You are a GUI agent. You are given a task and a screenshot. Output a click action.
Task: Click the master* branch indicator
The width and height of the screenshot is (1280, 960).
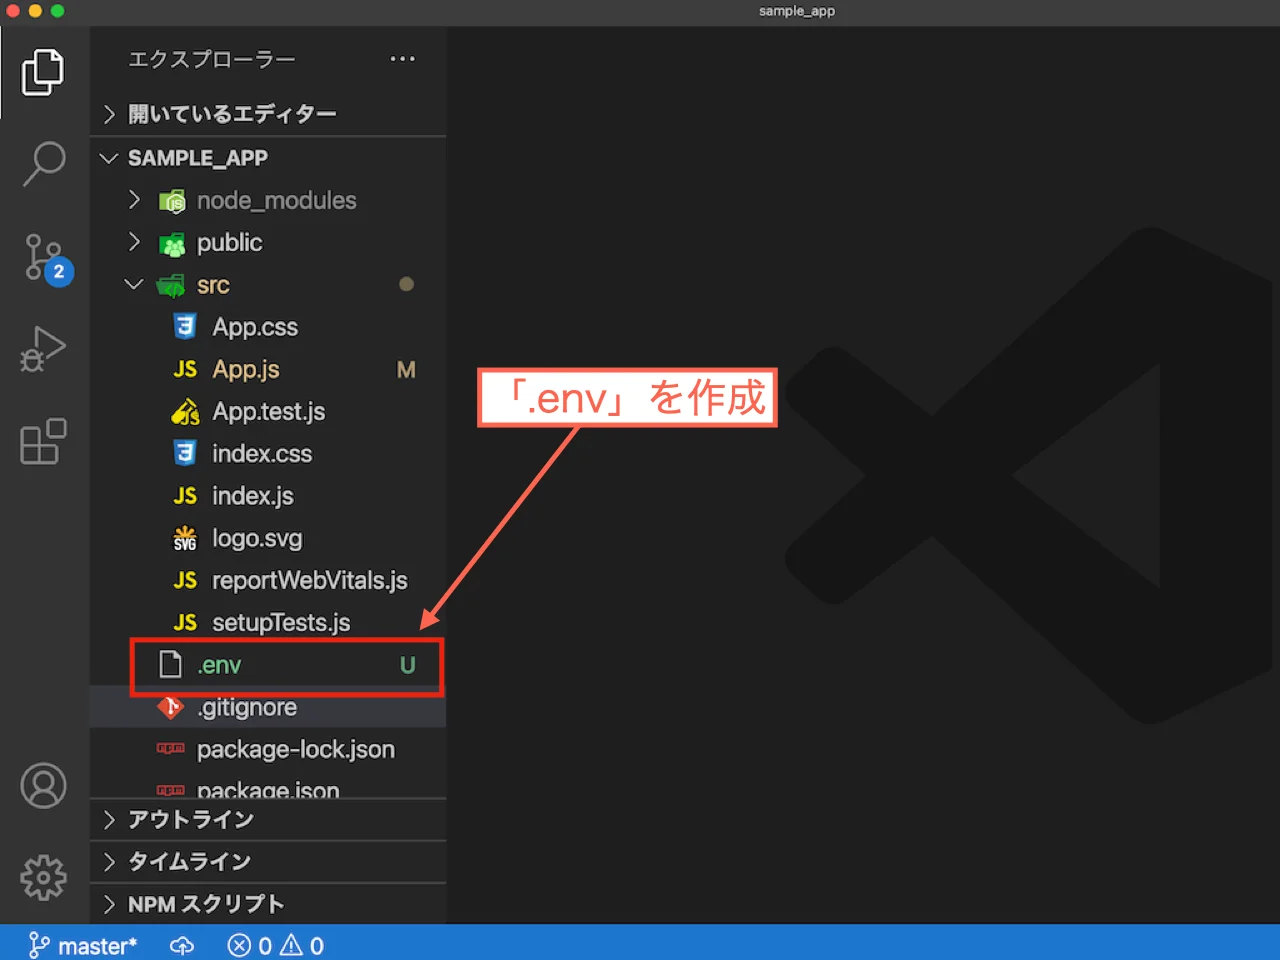pos(83,945)
